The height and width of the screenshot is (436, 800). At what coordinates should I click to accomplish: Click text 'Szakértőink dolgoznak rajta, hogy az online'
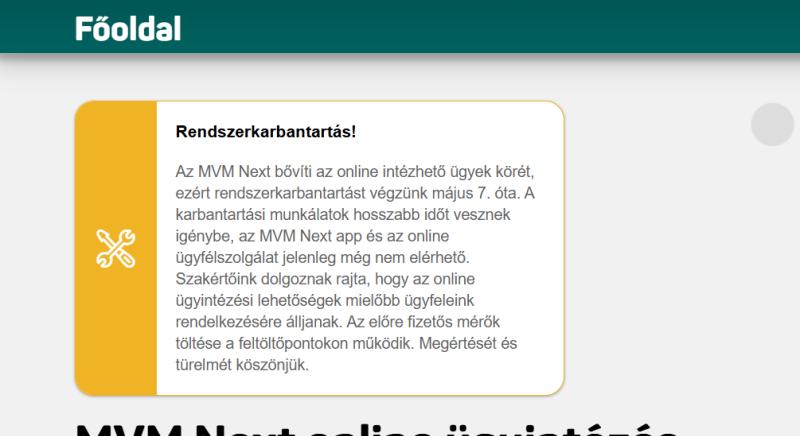(325, 279)
